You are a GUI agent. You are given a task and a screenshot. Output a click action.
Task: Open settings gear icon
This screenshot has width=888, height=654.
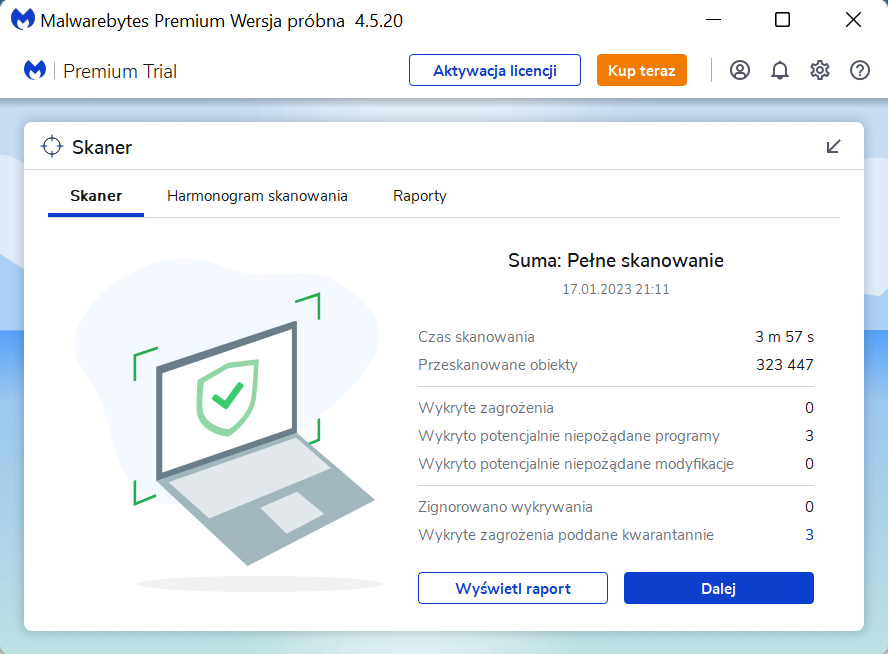pos(819,70)
